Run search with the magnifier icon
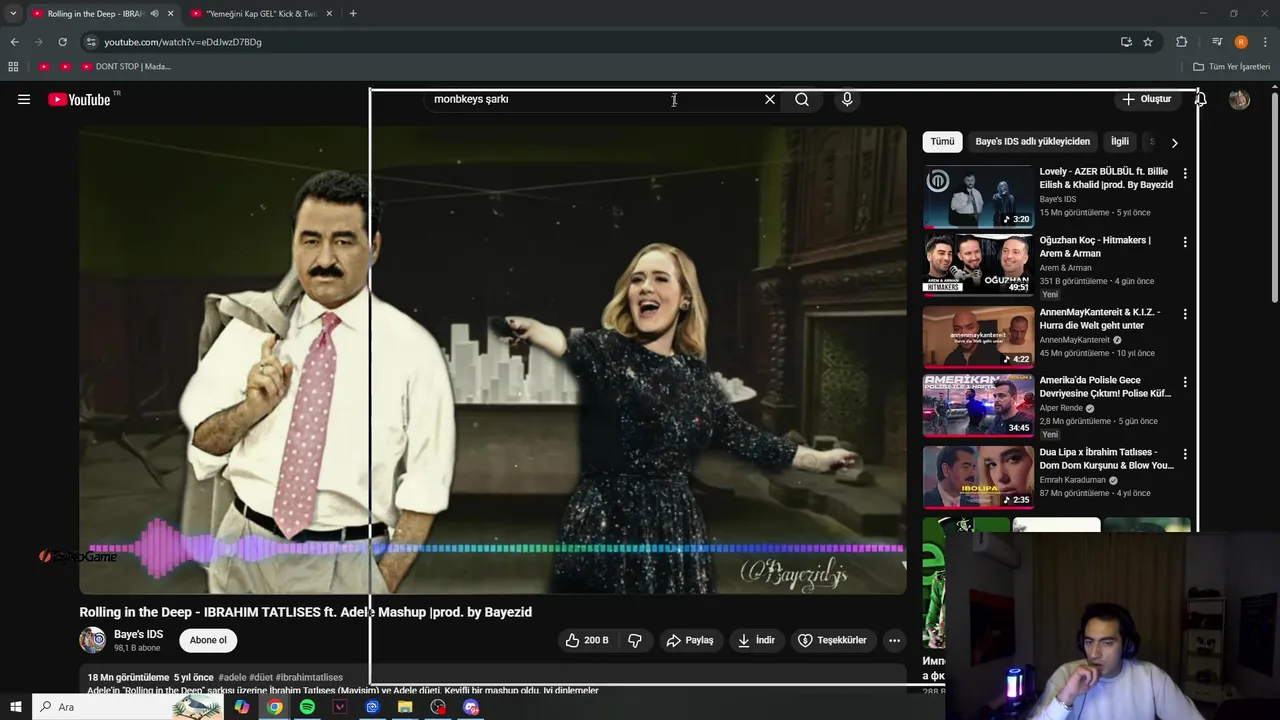The image size is (1280, 720). tap(802, 99)
